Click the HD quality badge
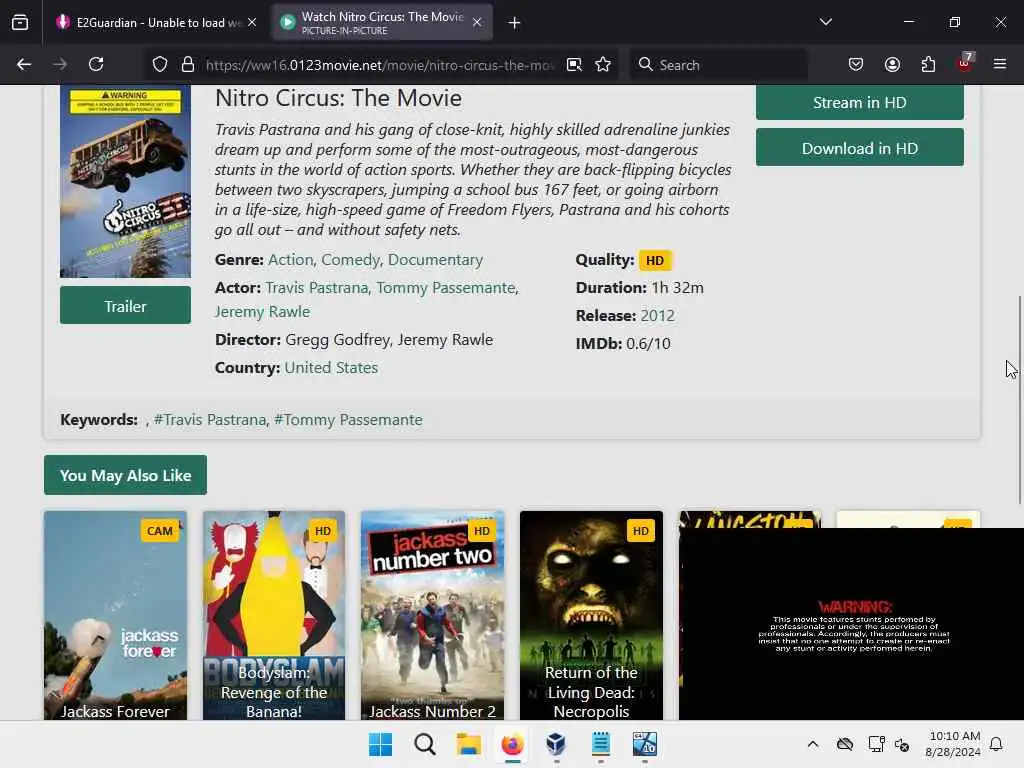The width and height of the screenshot is (1024, 768). point(655,261)
